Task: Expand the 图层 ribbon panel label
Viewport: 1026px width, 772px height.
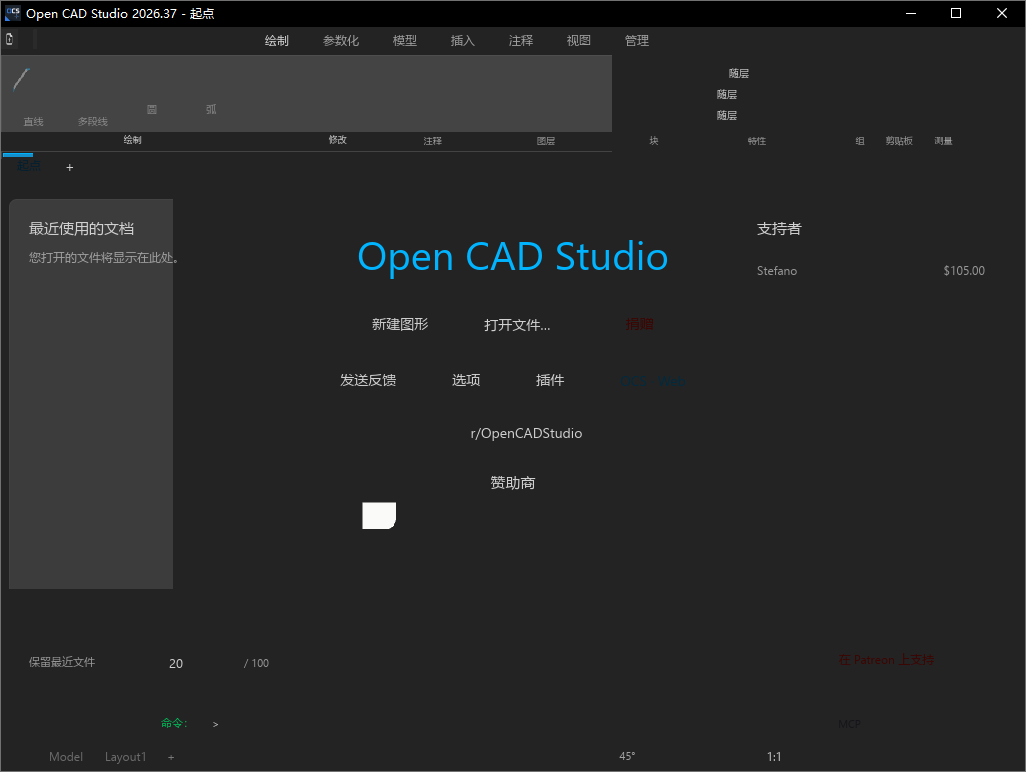Action: [x=546, y=141]
